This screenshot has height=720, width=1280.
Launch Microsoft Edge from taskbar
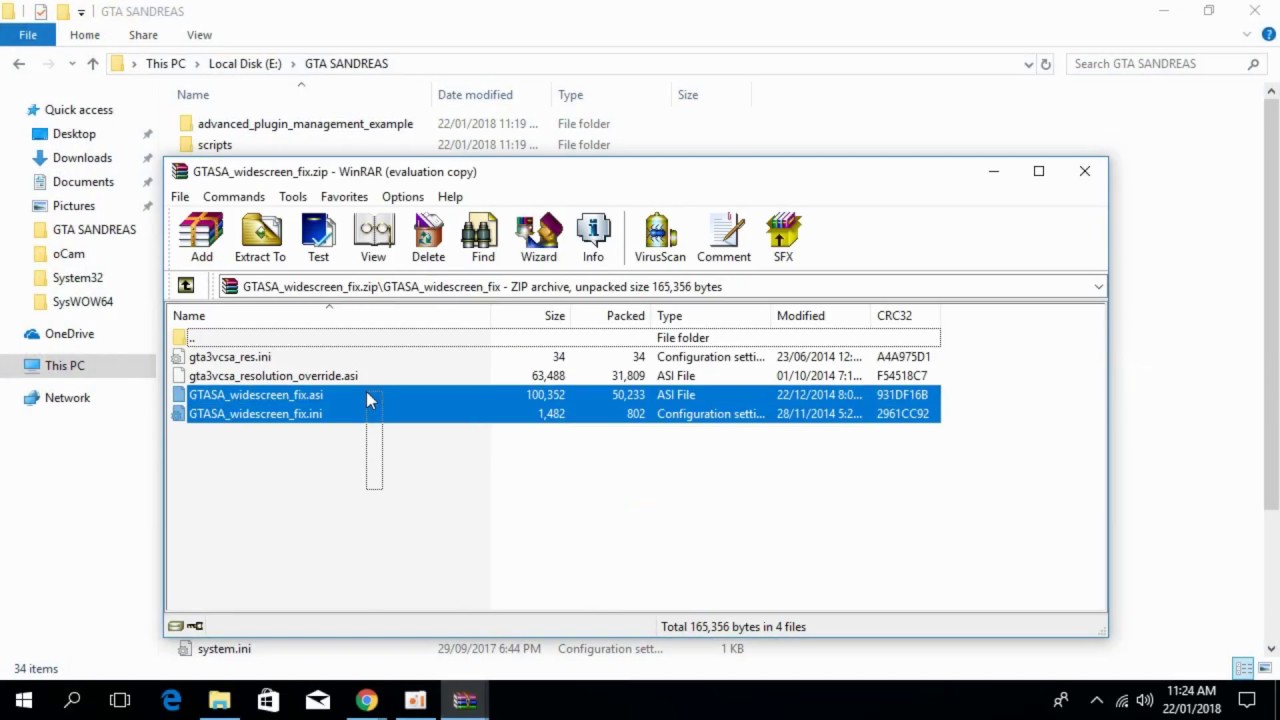171,700
